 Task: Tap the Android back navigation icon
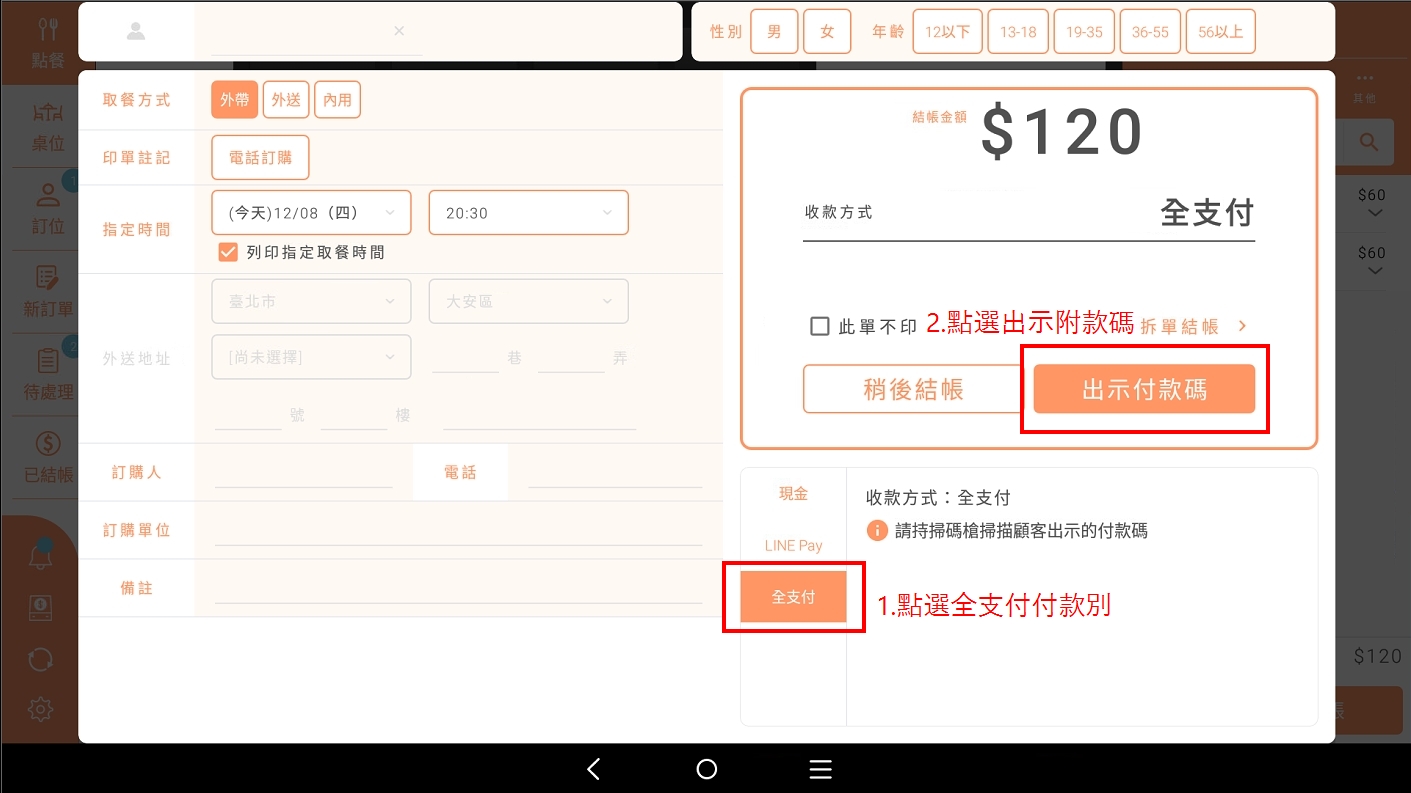click(594, 769)
